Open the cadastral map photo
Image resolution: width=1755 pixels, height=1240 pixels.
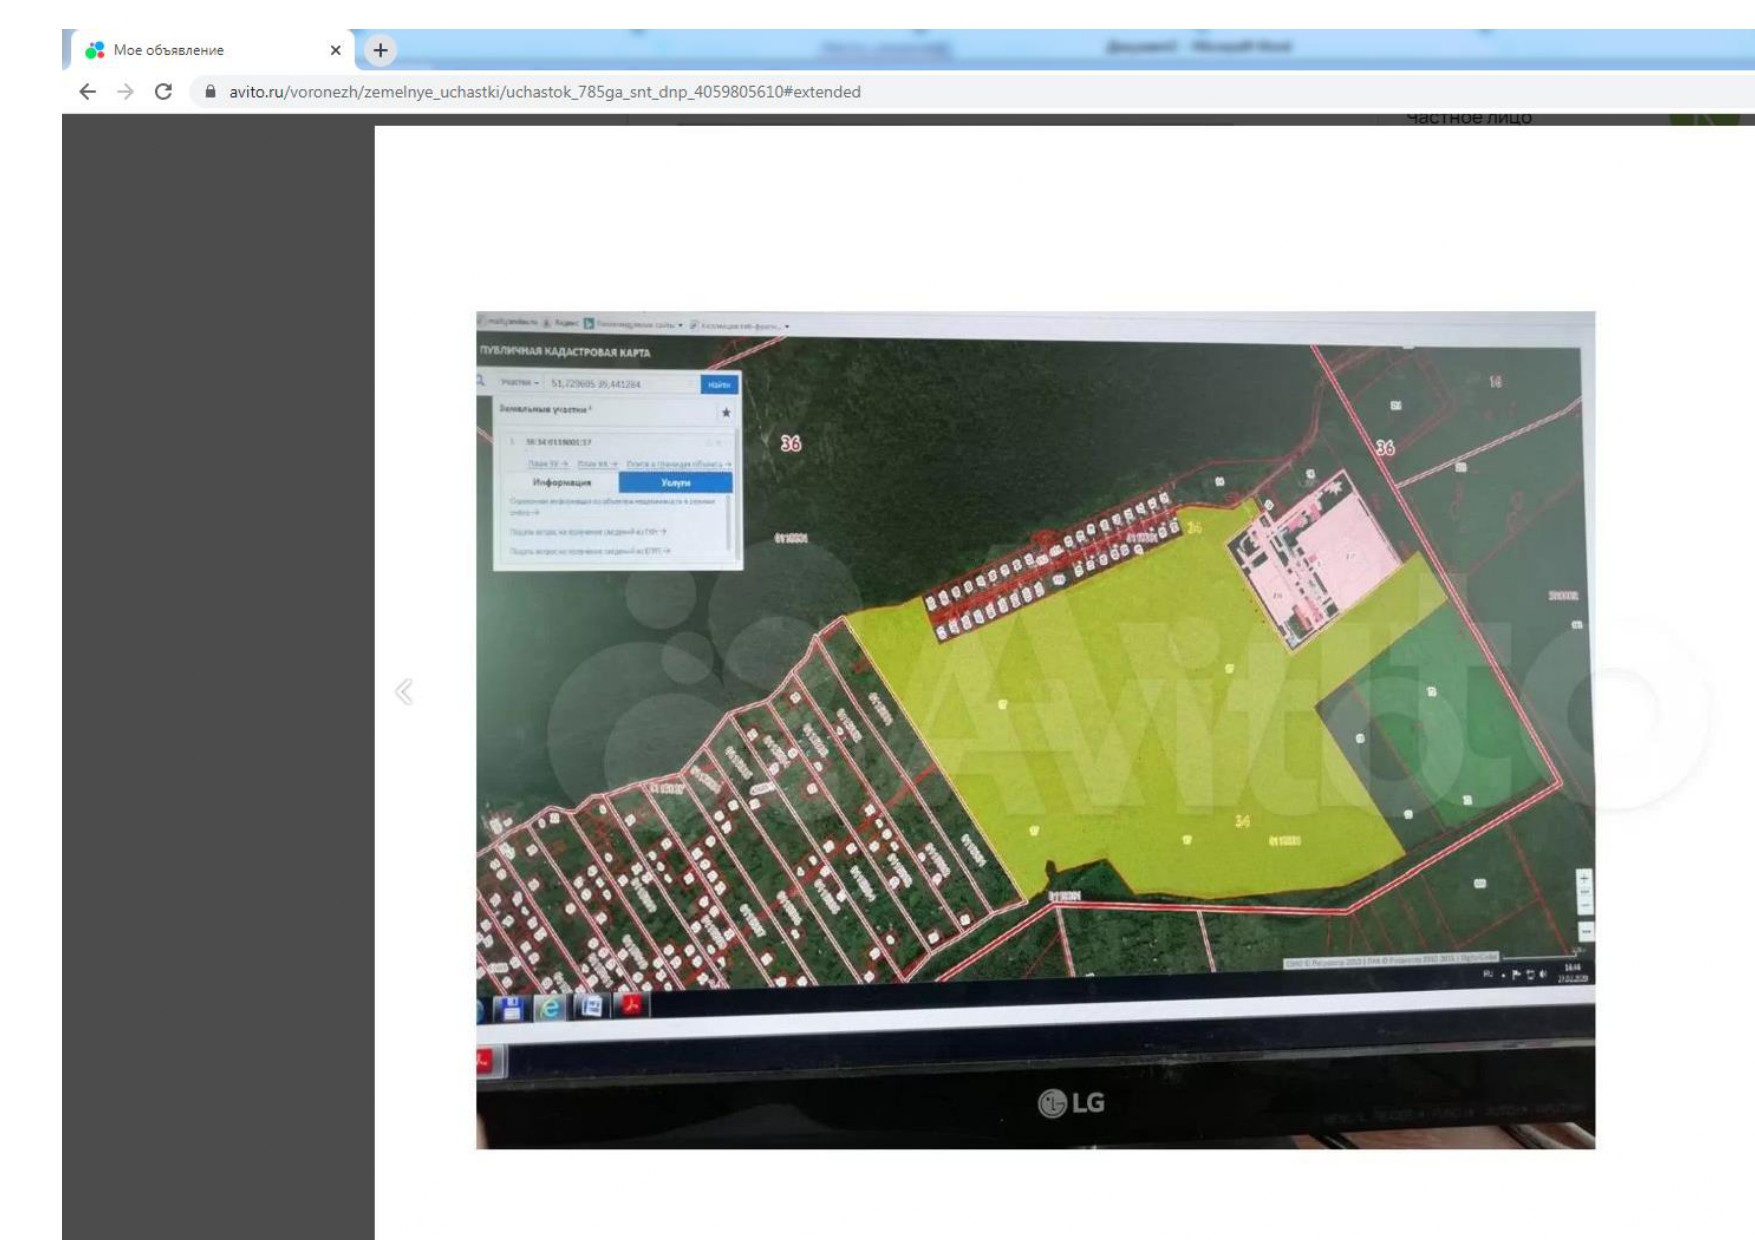[1035, 730]
